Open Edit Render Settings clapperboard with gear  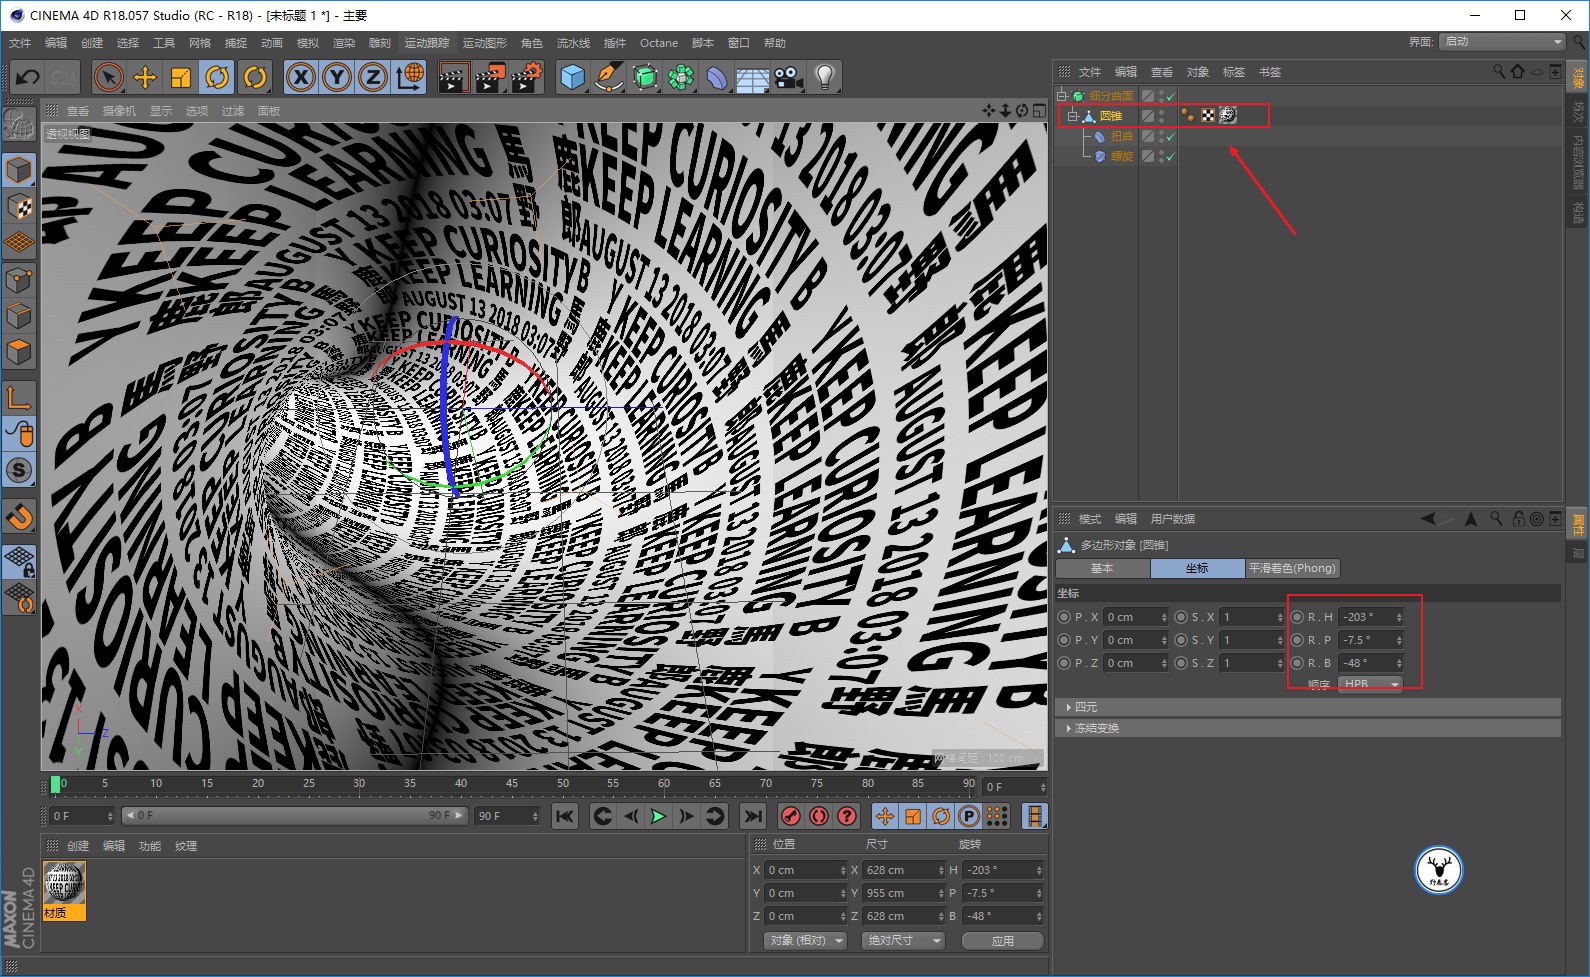(x=527, y=77)
